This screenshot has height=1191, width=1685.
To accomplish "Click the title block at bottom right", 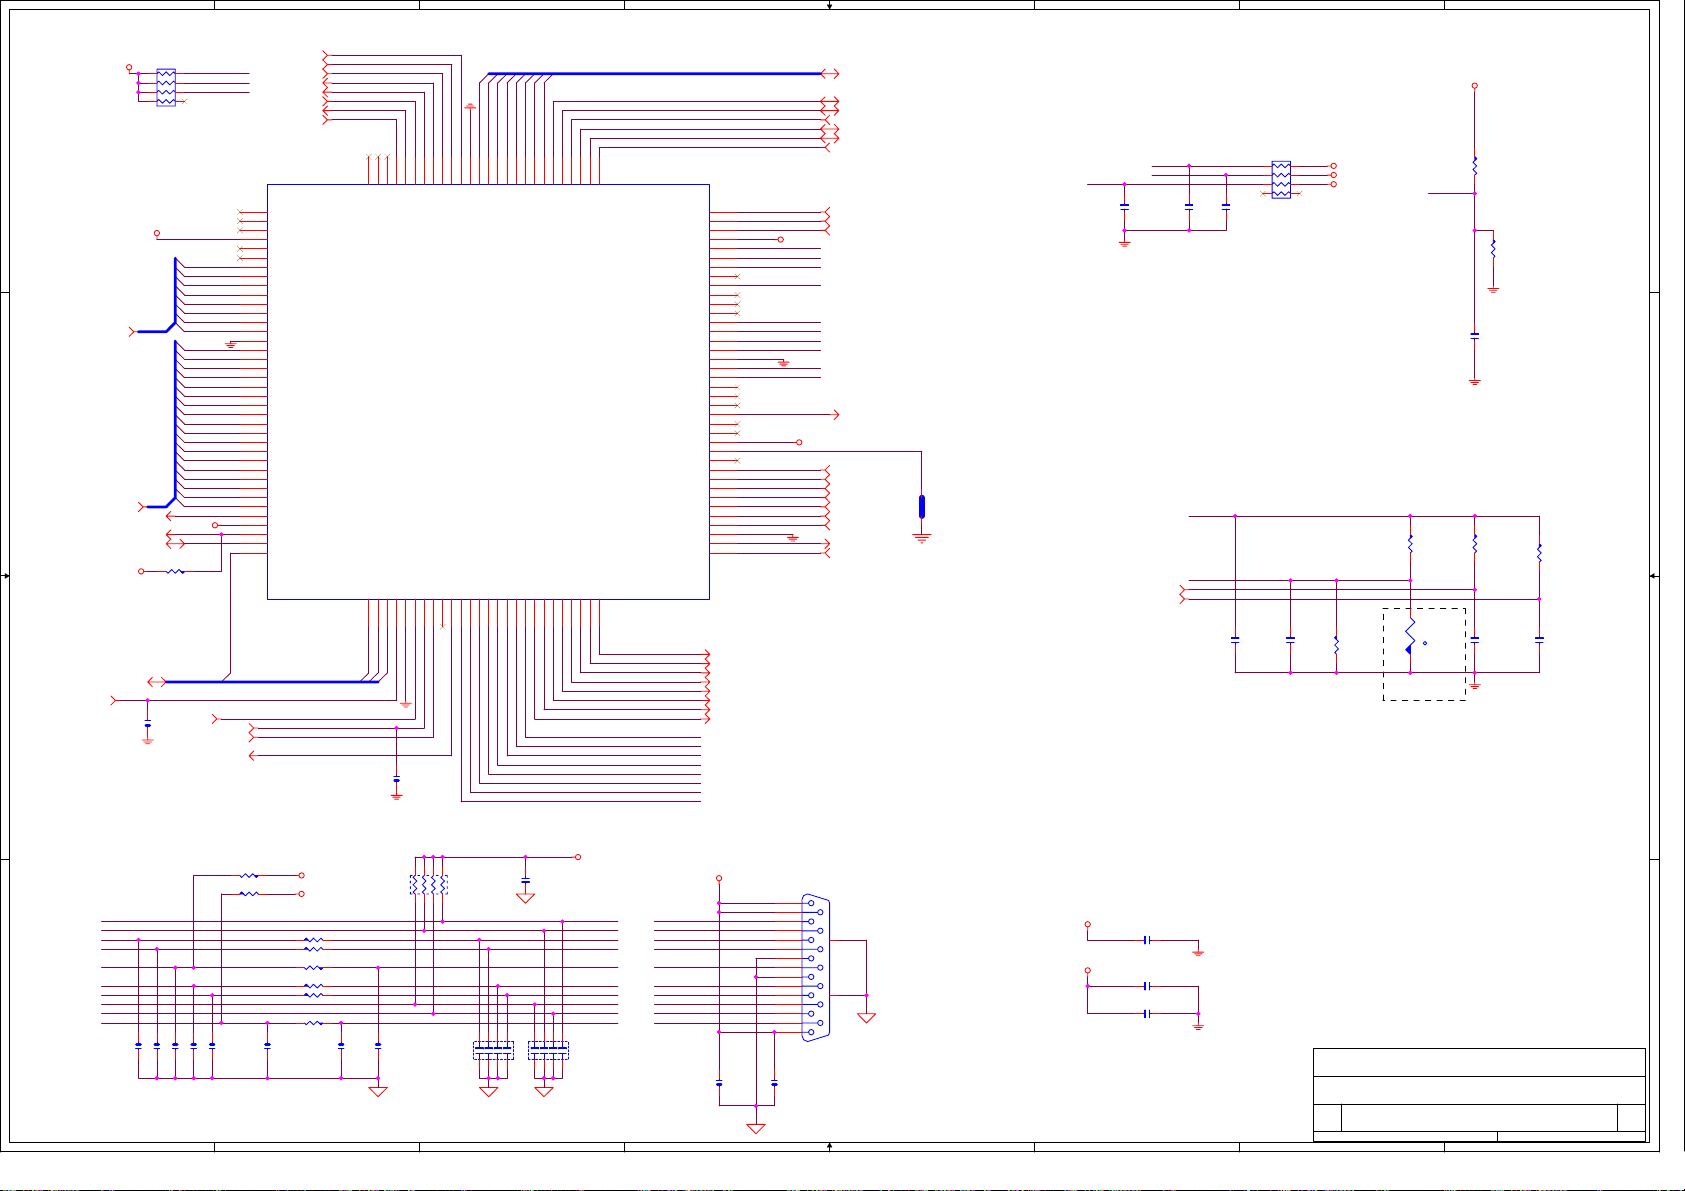I will [x=1478, y=1094].
